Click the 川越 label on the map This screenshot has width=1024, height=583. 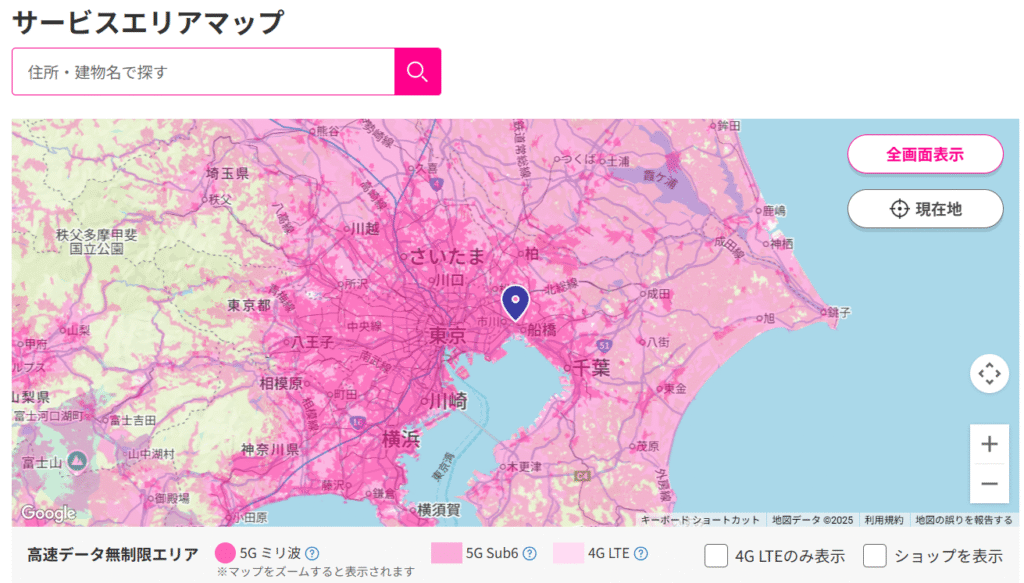tap(365, 228)
